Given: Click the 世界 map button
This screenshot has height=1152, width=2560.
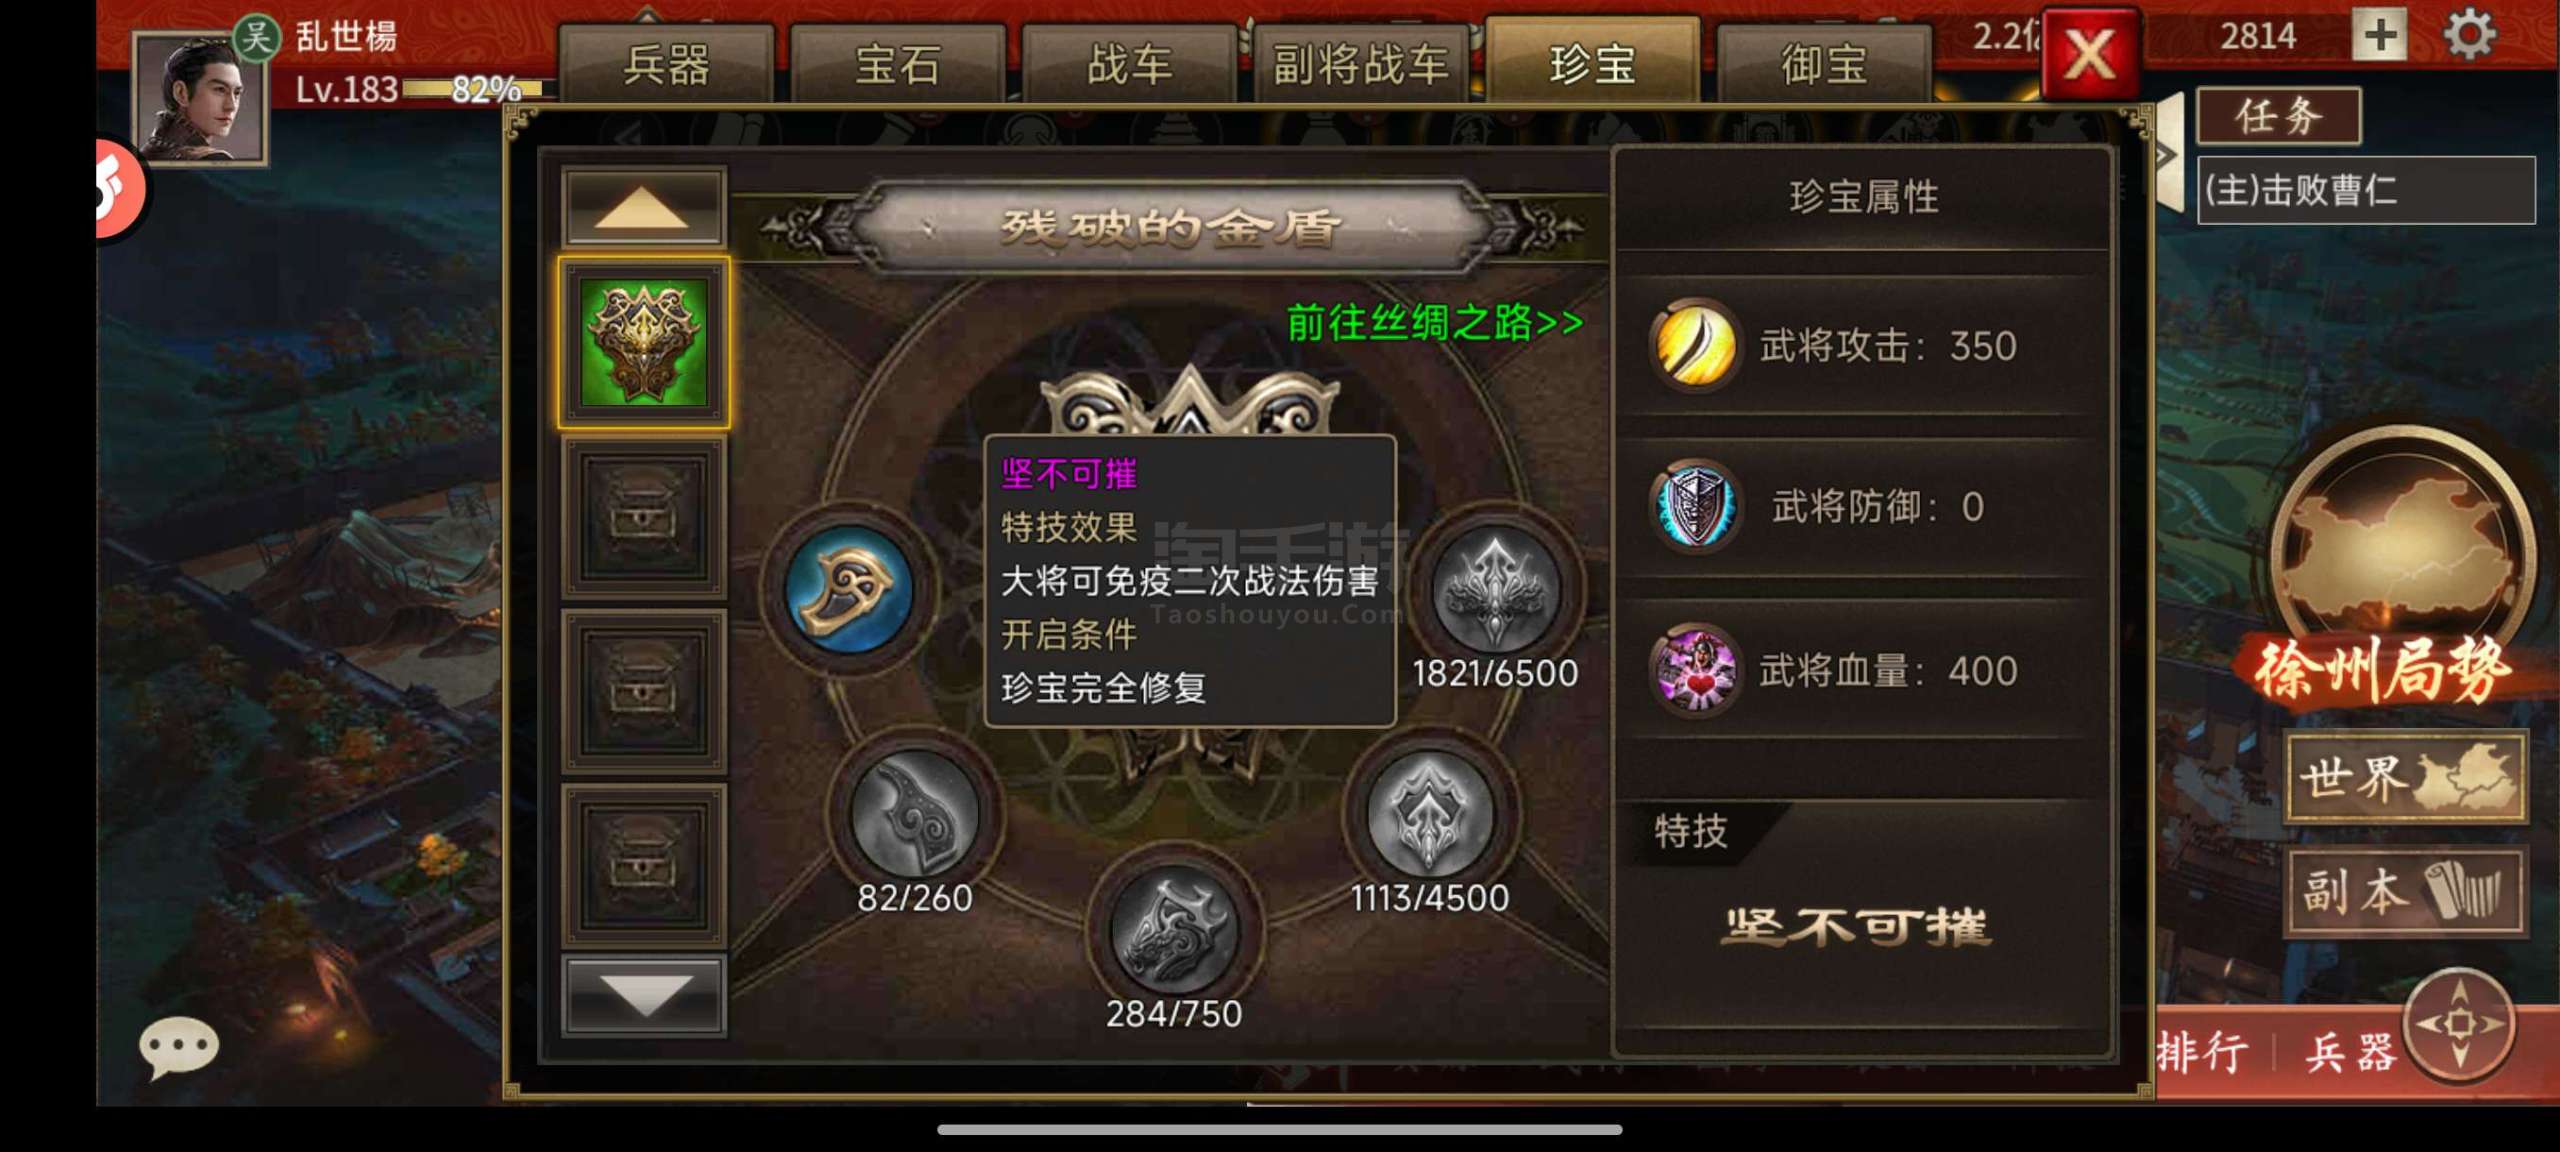Looking at the screenshot, I should (x=2406, y=777).
